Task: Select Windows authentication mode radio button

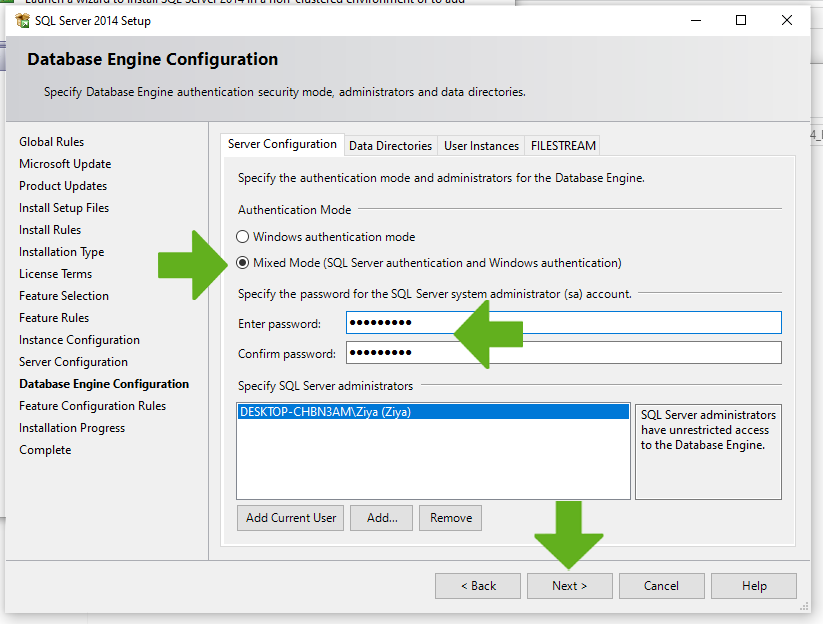Action: [241, 237]
